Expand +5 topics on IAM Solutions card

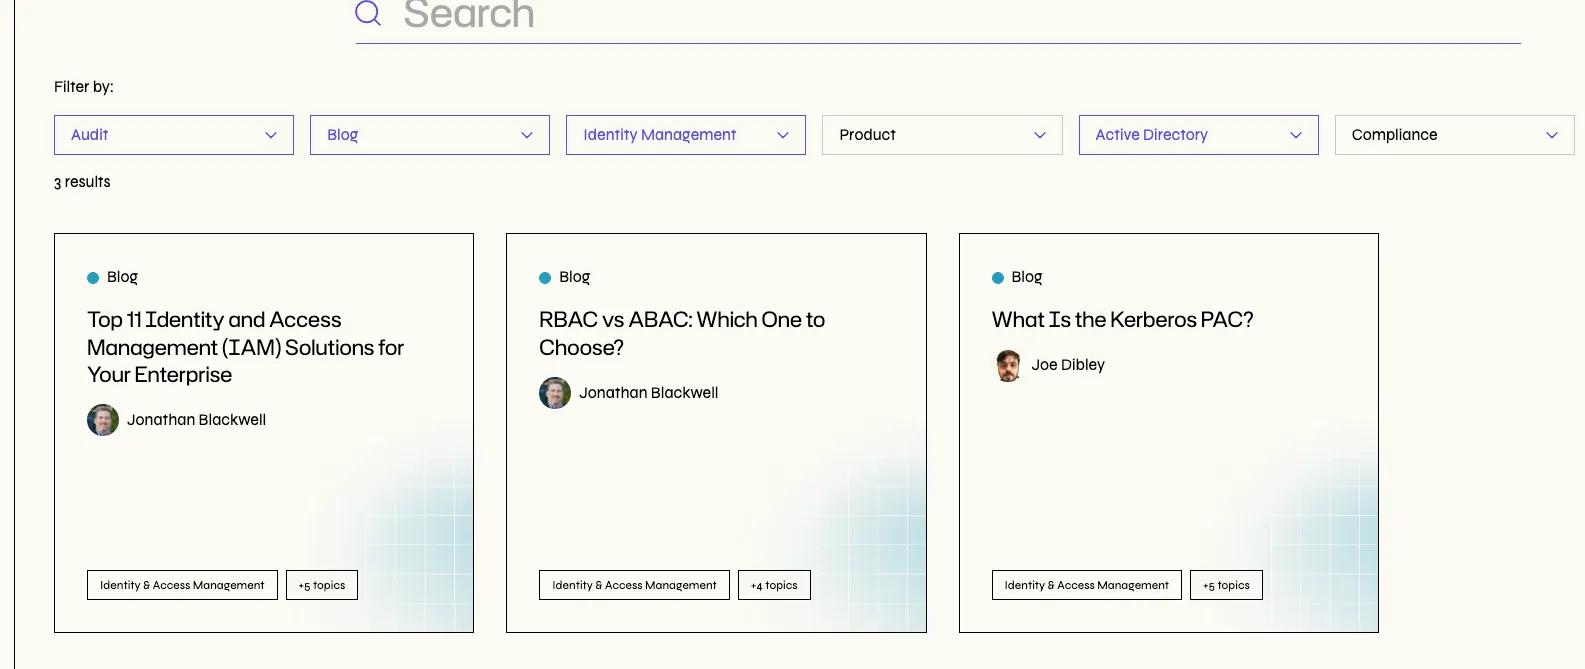pyautogui.click(x=322, y=585)
